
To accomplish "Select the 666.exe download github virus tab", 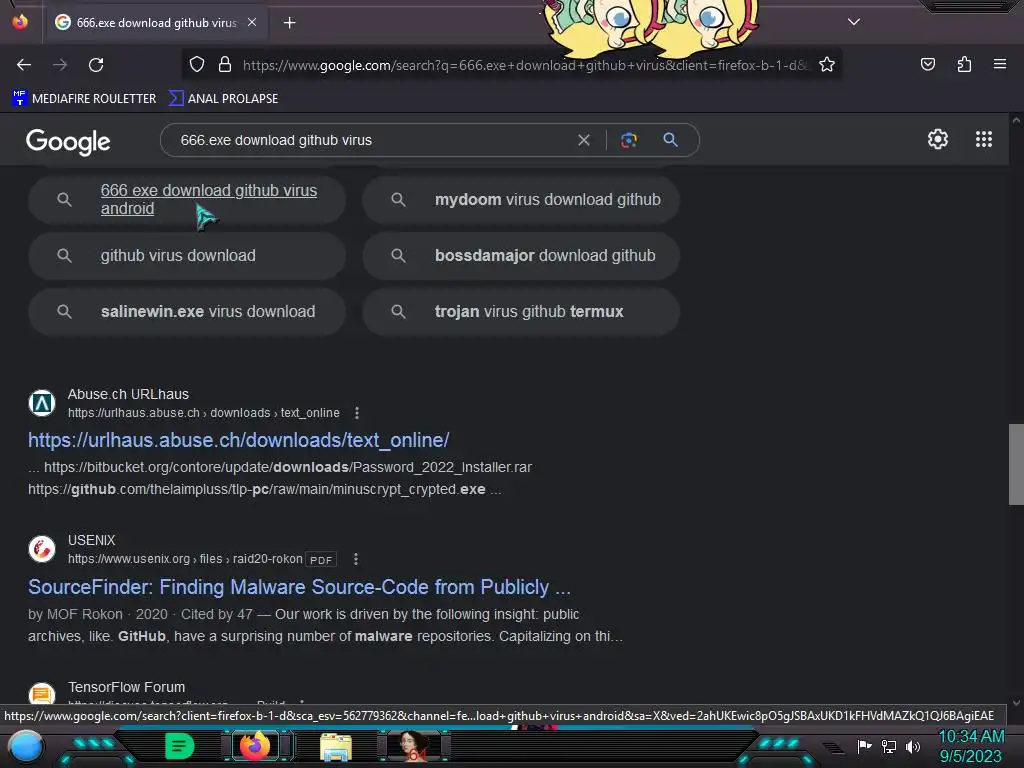I will tap(155, 23).
